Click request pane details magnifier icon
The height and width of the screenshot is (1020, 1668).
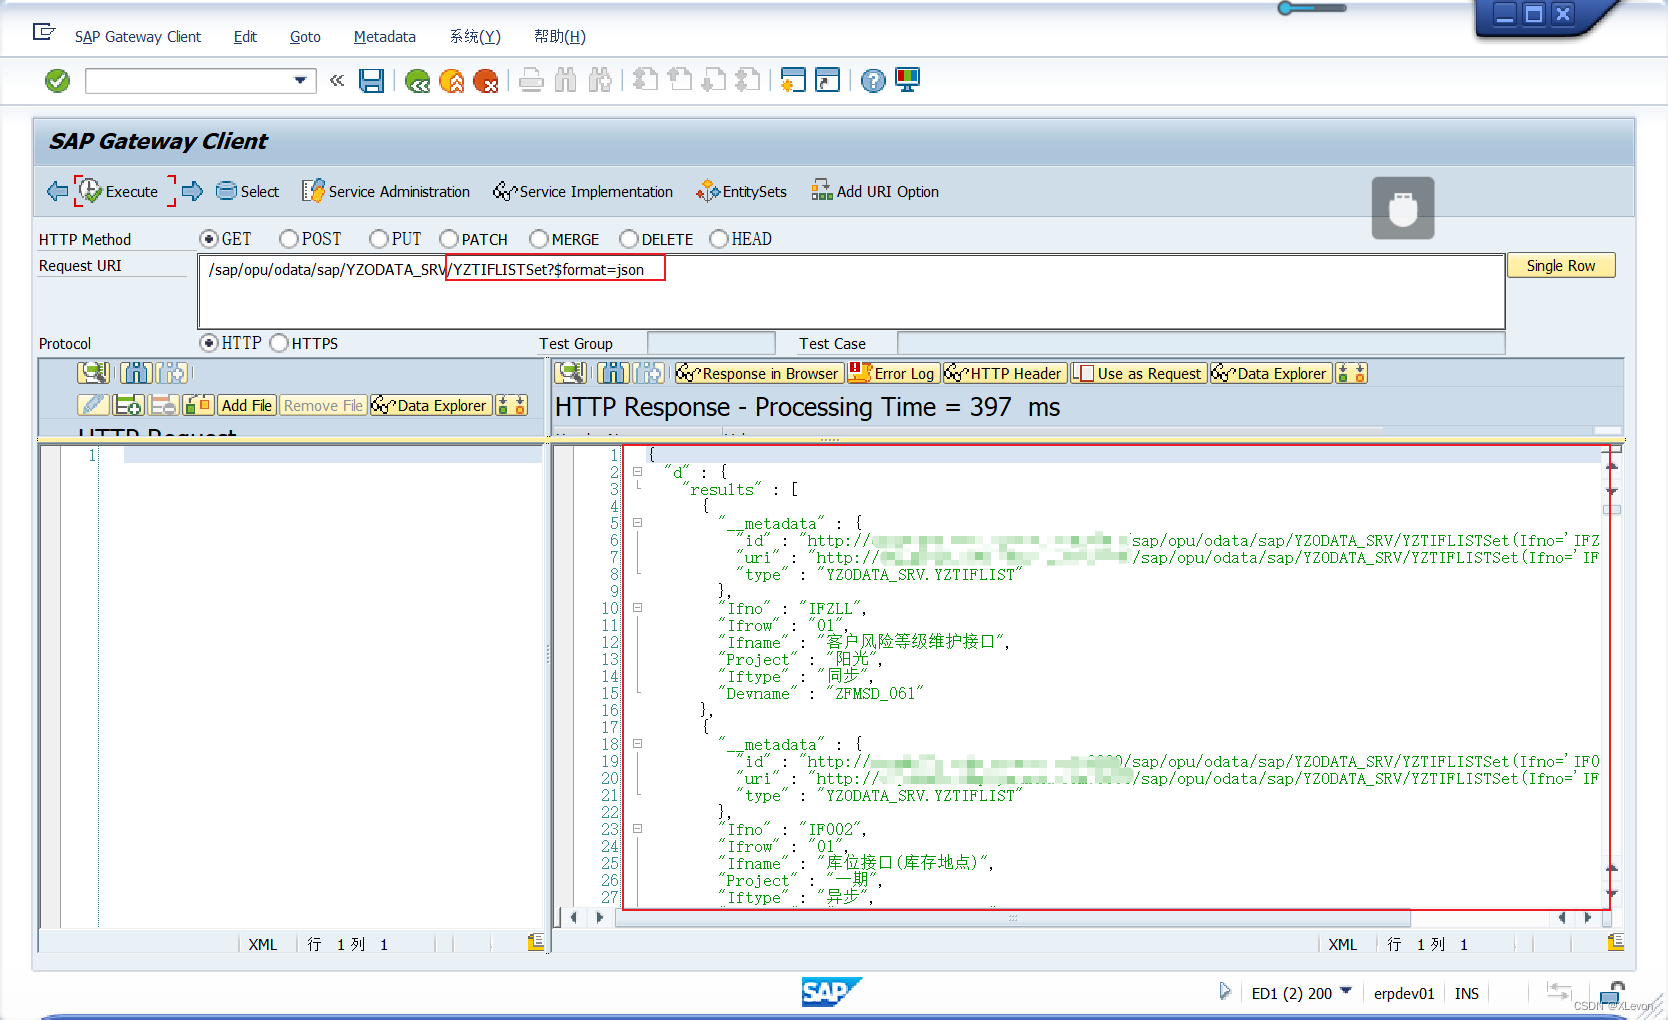tap(93, 373)
